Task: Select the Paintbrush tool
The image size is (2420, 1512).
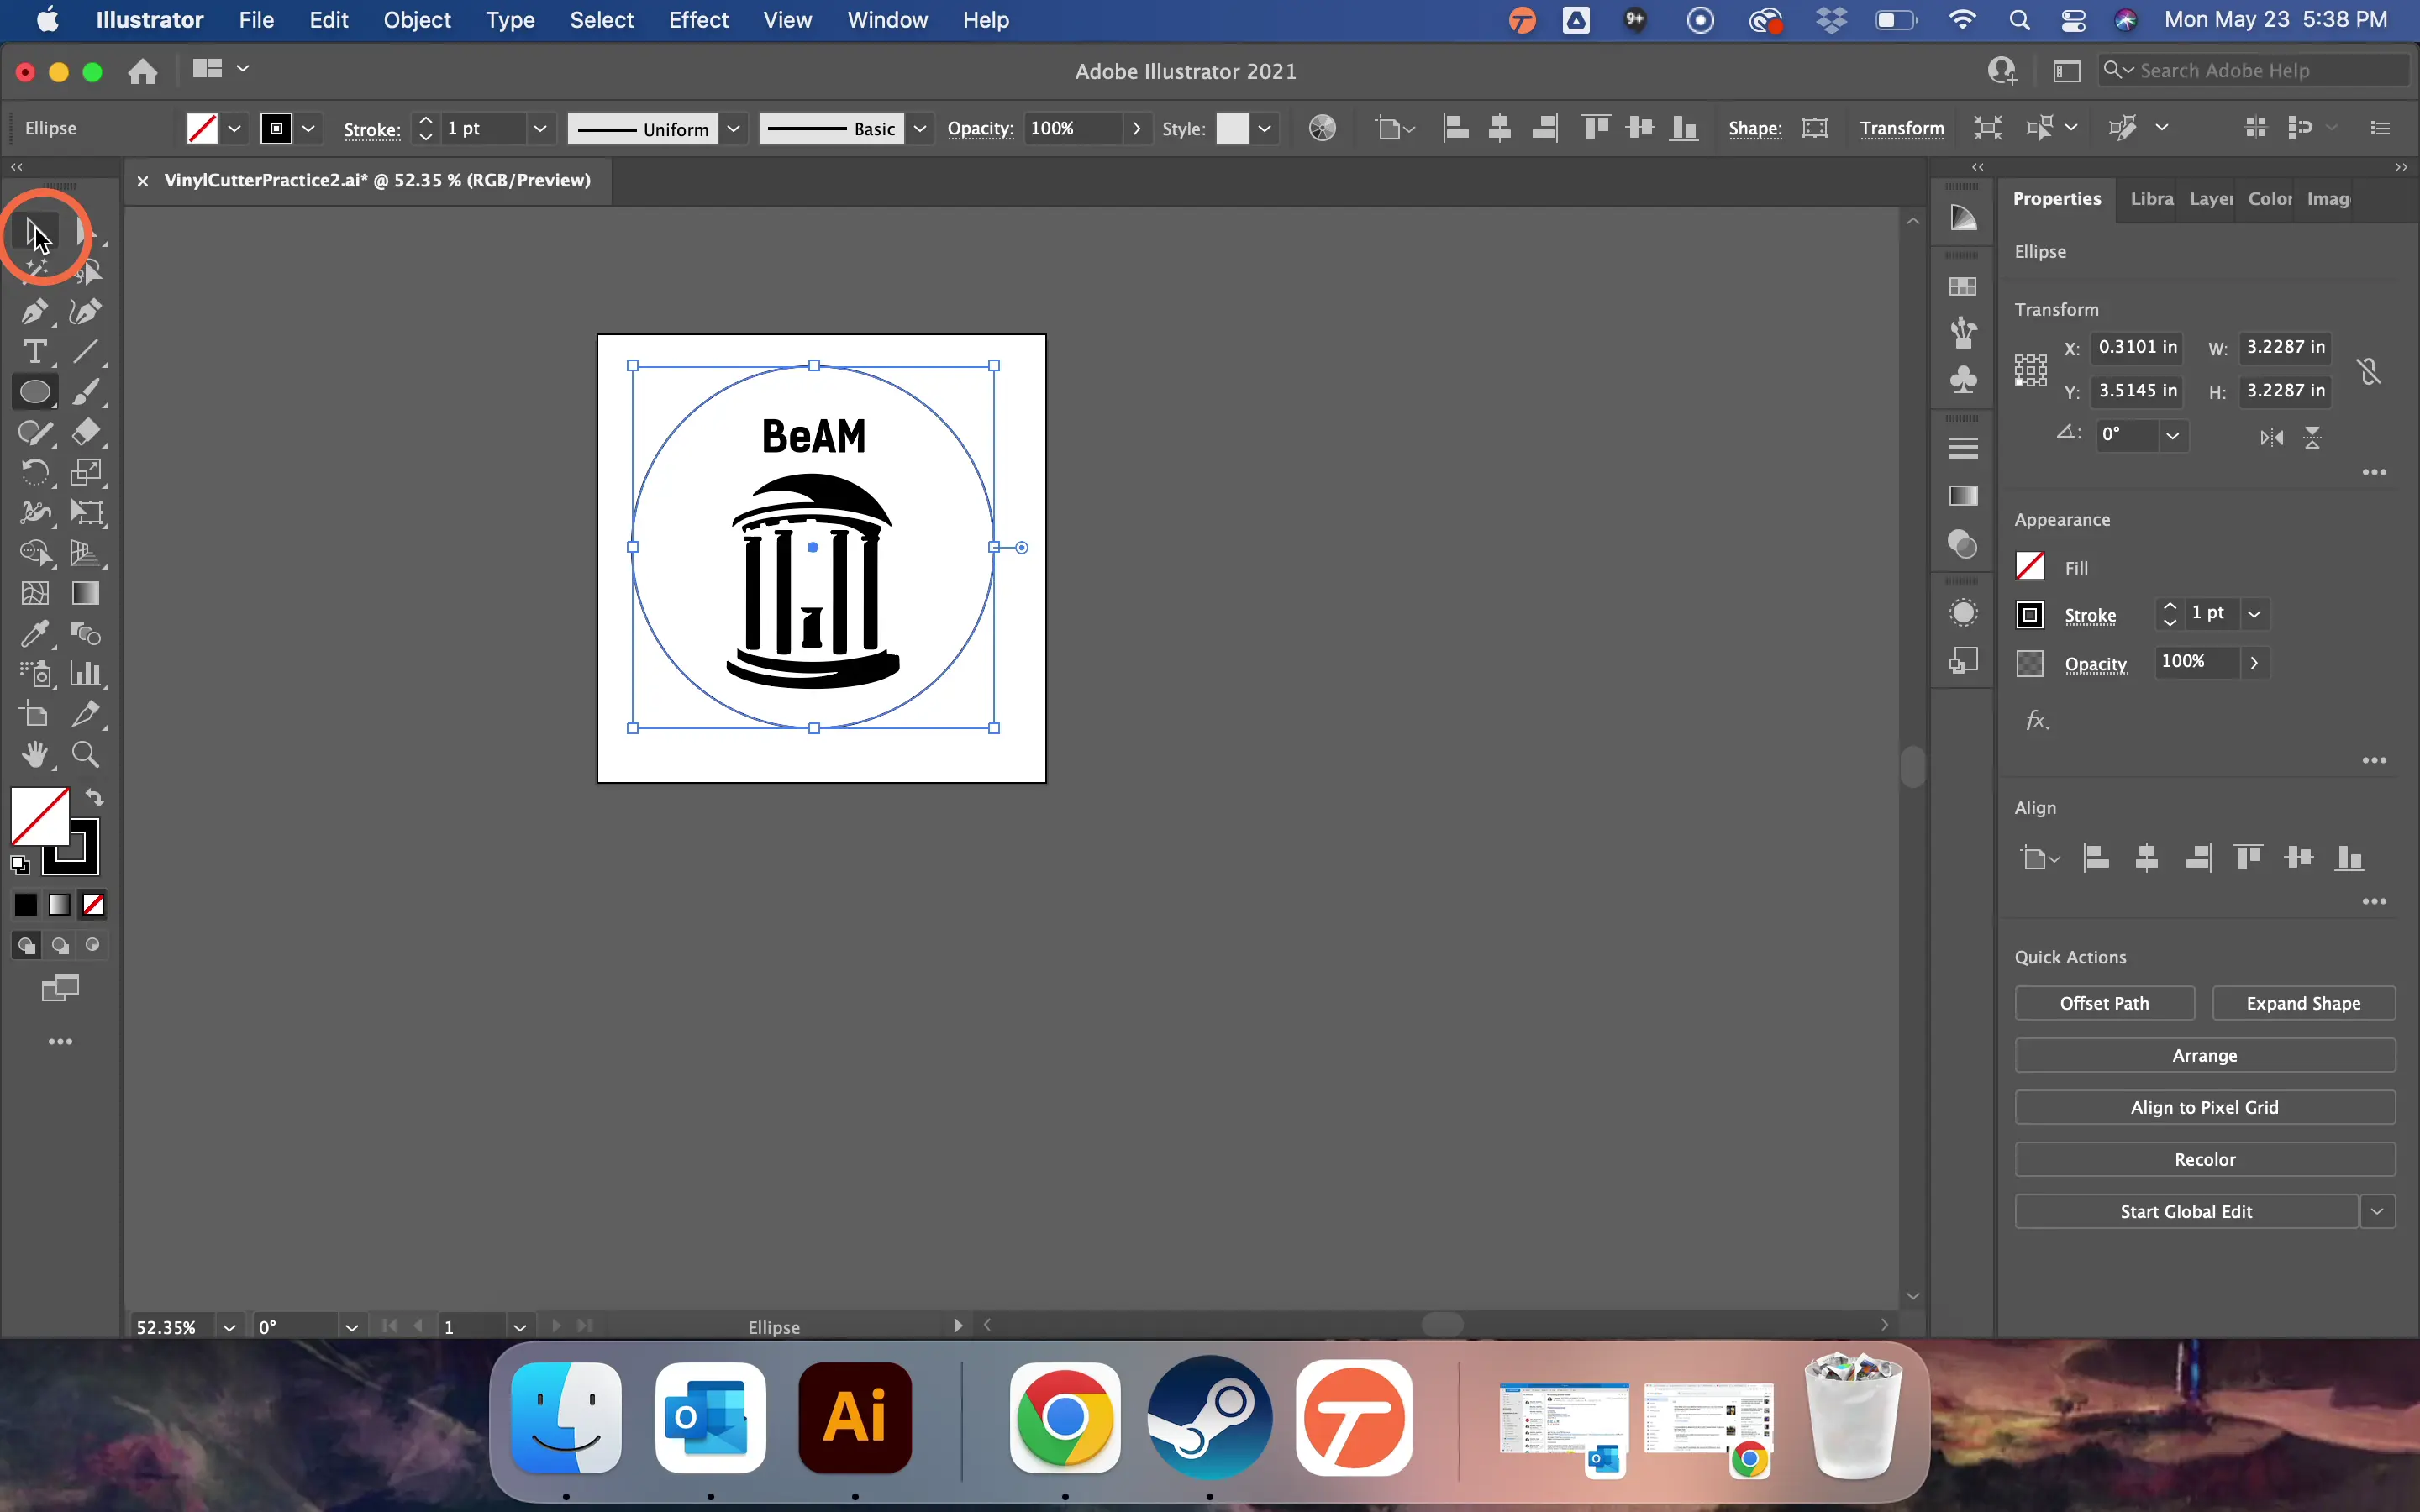Action: (x=86, y=392)
